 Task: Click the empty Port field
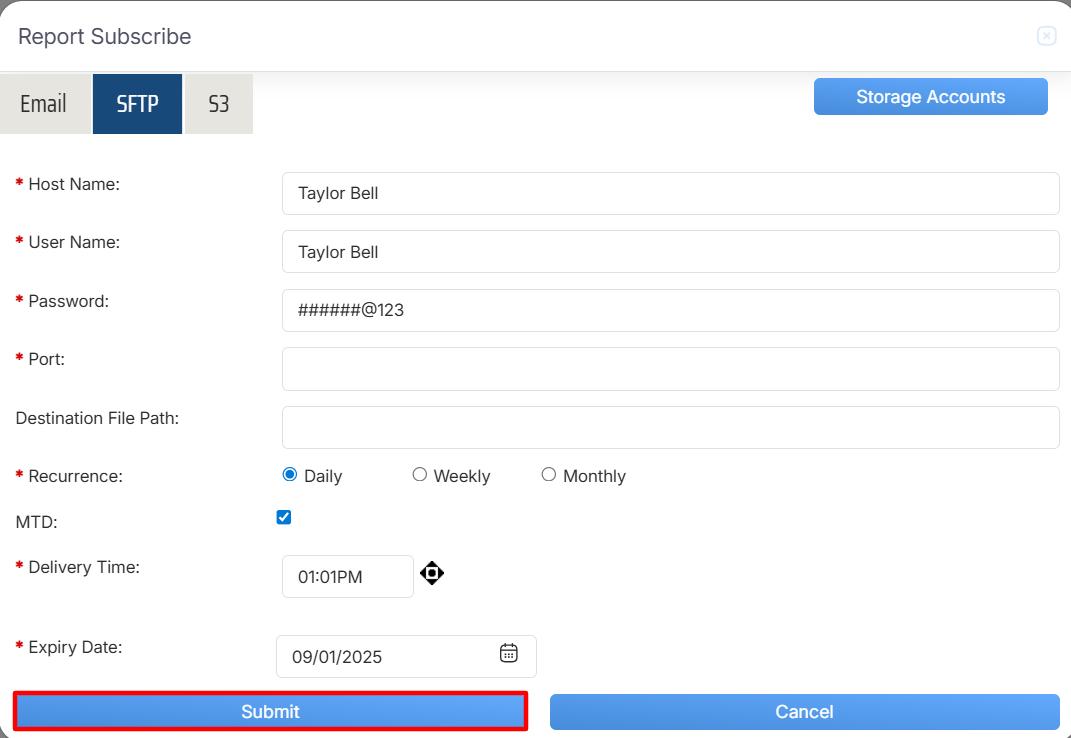click(x=670, y=369)
